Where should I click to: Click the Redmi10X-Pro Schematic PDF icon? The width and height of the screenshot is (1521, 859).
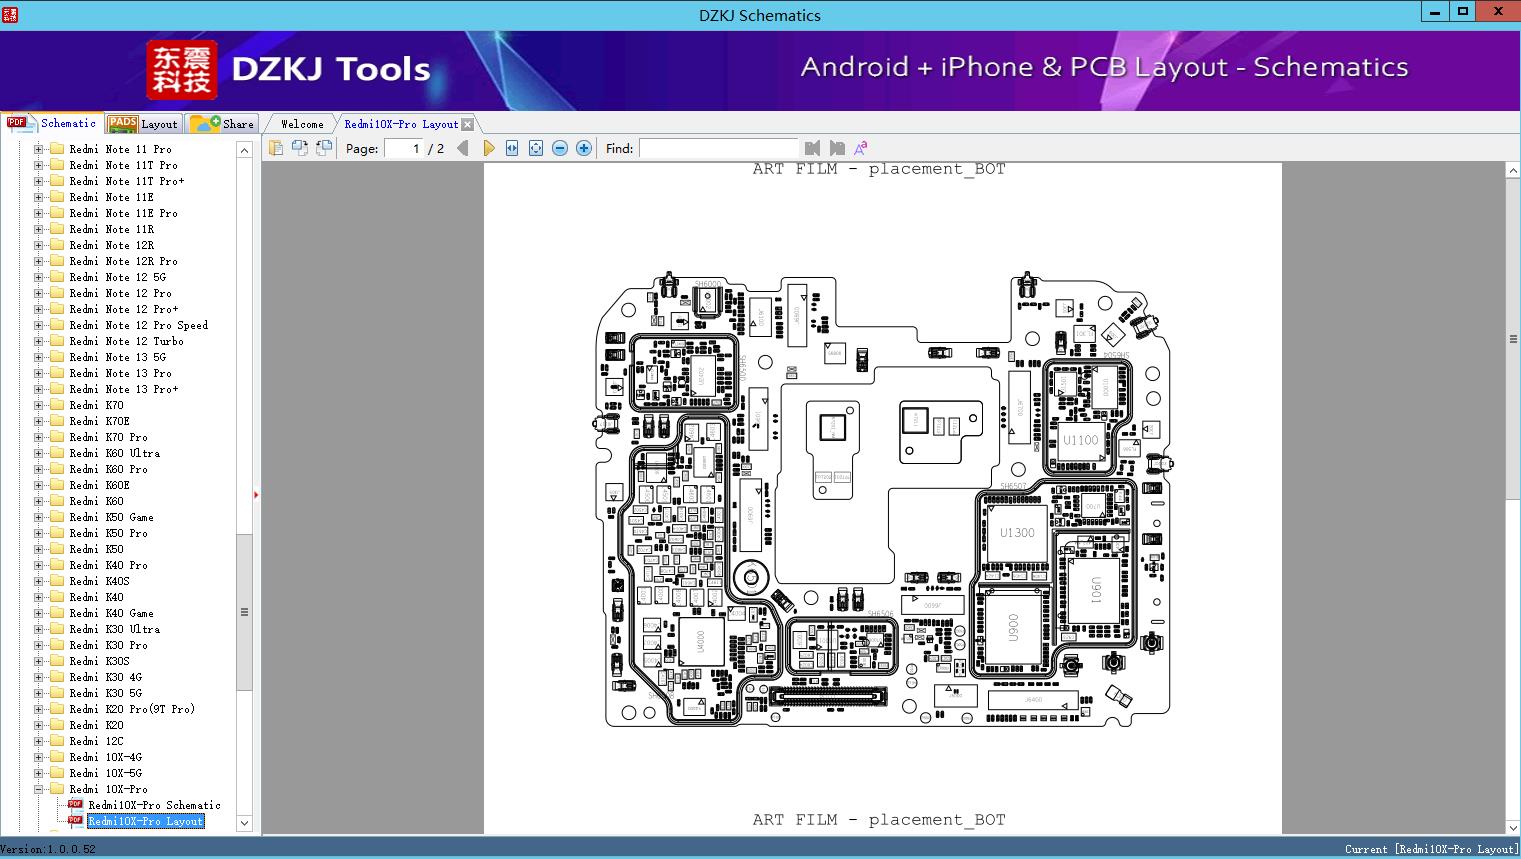tap(75, 805)
